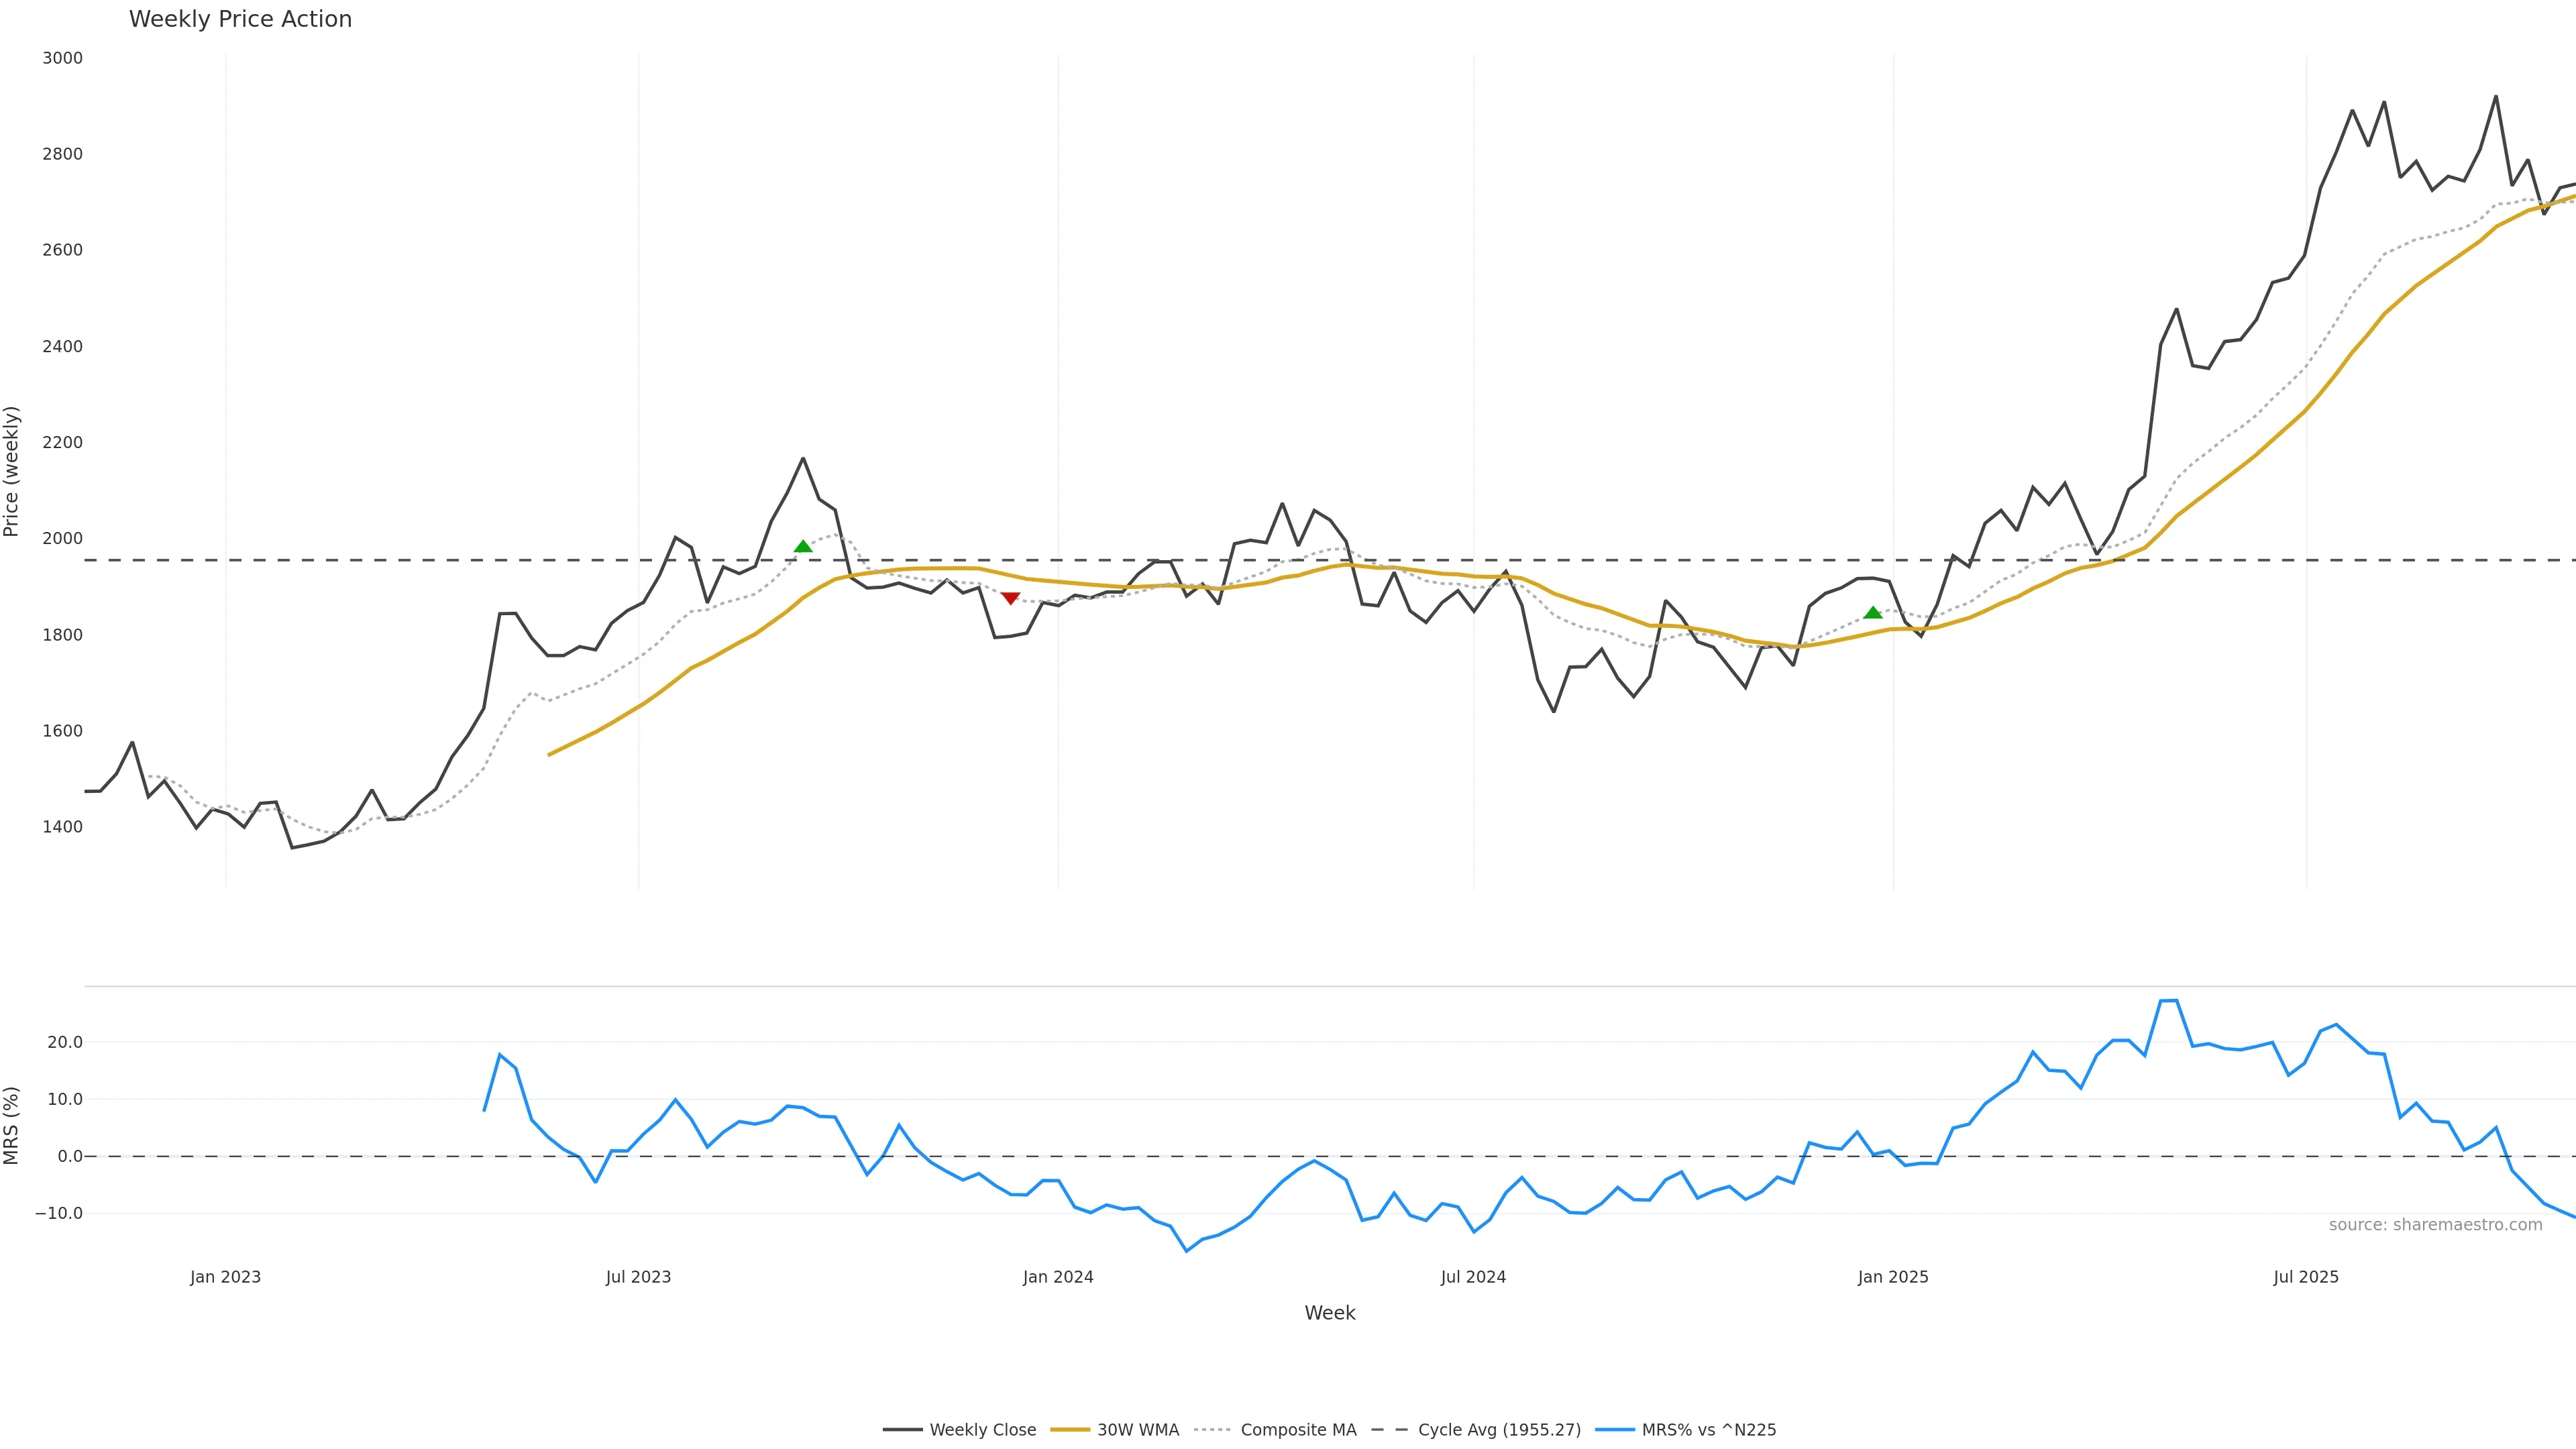2576x1449 pixels.
Task: Toggle the 30W WMA series legend label
Action: click(x=1138, y=1430)
